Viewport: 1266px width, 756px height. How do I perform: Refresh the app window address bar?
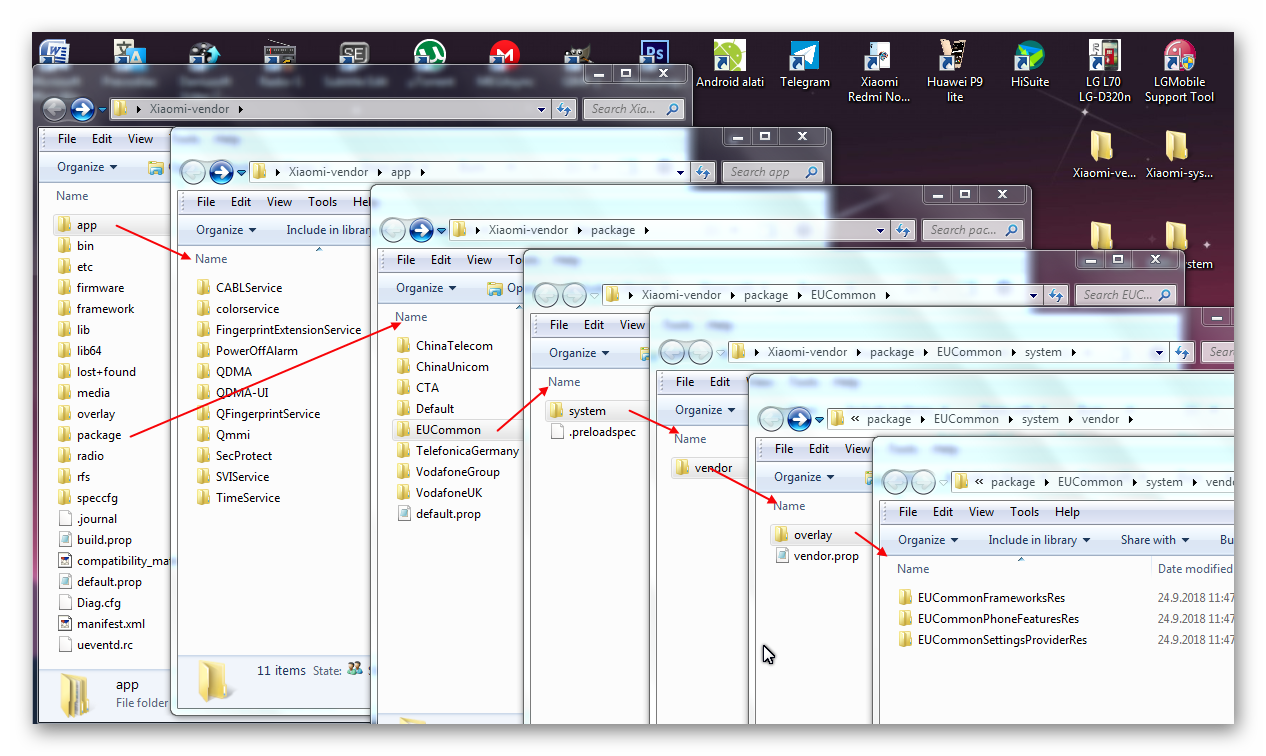(704, 172)
